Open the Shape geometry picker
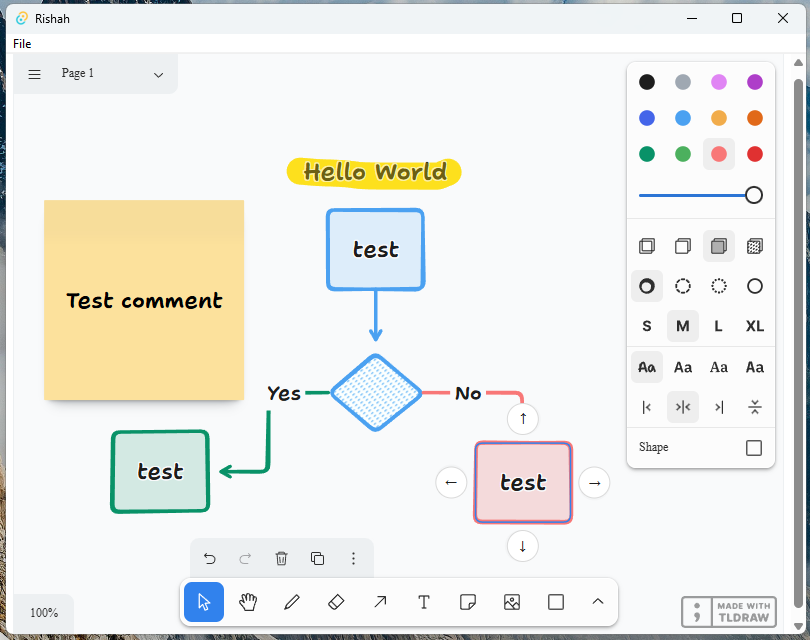The image size is (810, 640). click(754, 448)
